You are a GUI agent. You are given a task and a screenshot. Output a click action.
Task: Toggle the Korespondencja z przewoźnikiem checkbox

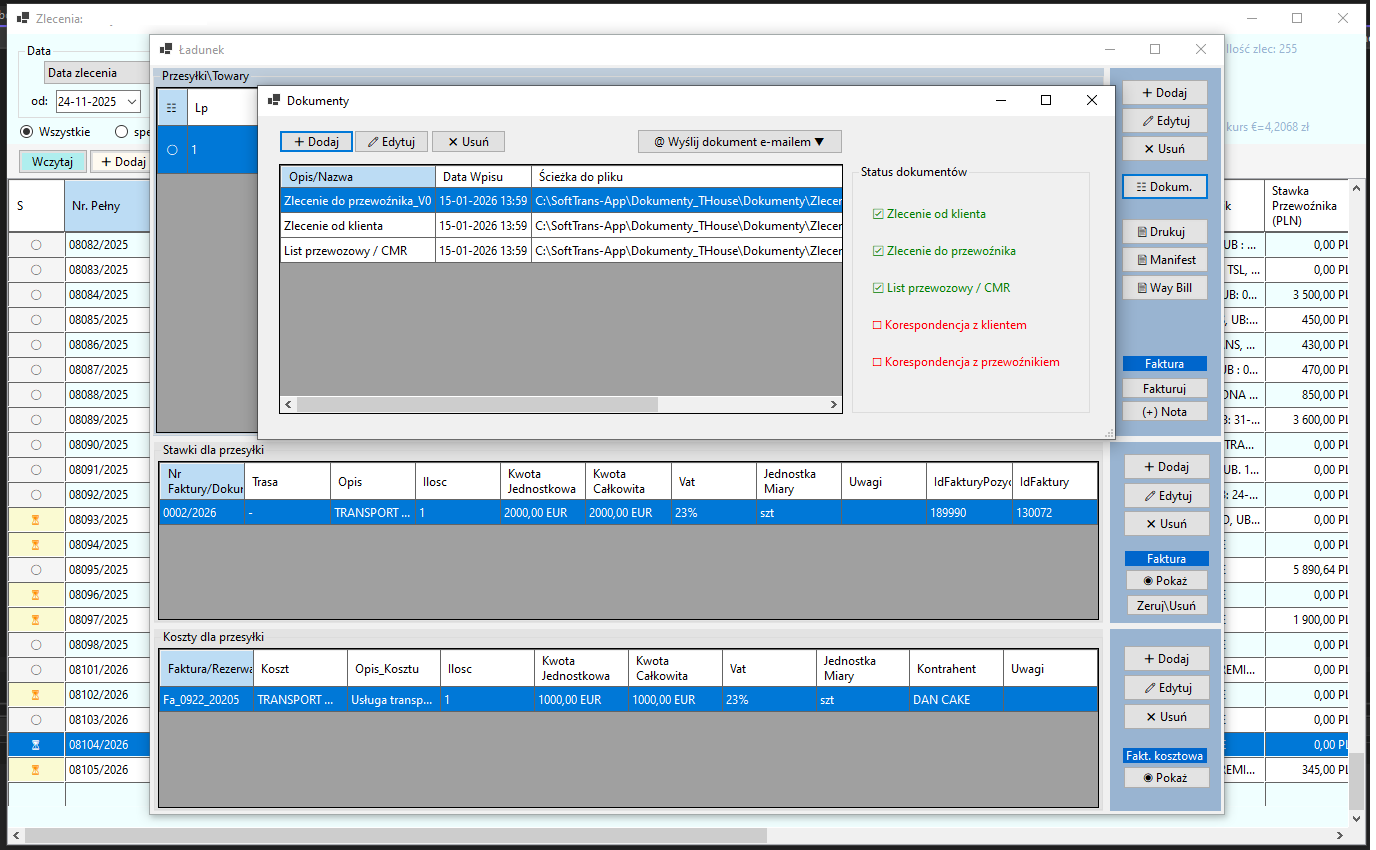tap(878, 362)
